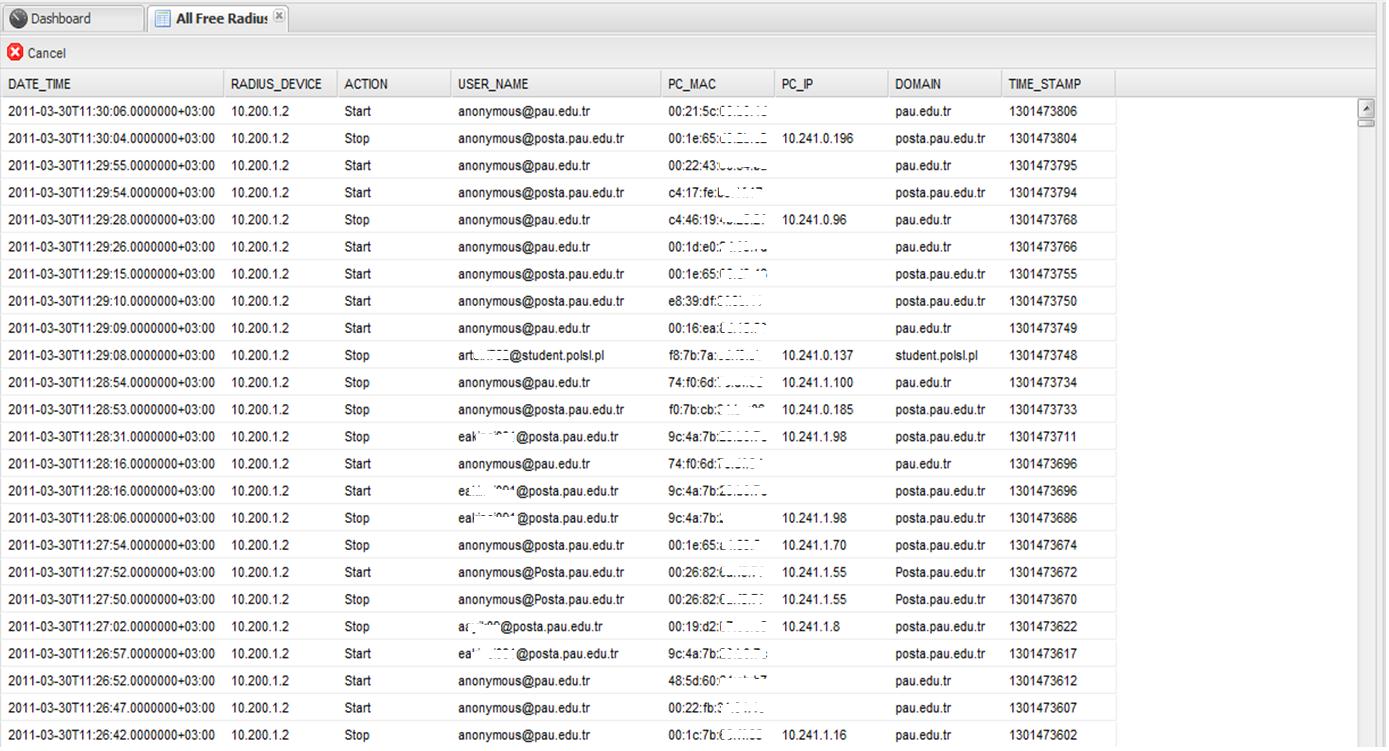Click the IP cell 10.241.0.185

pyautogui.click(x=818, y=409)
